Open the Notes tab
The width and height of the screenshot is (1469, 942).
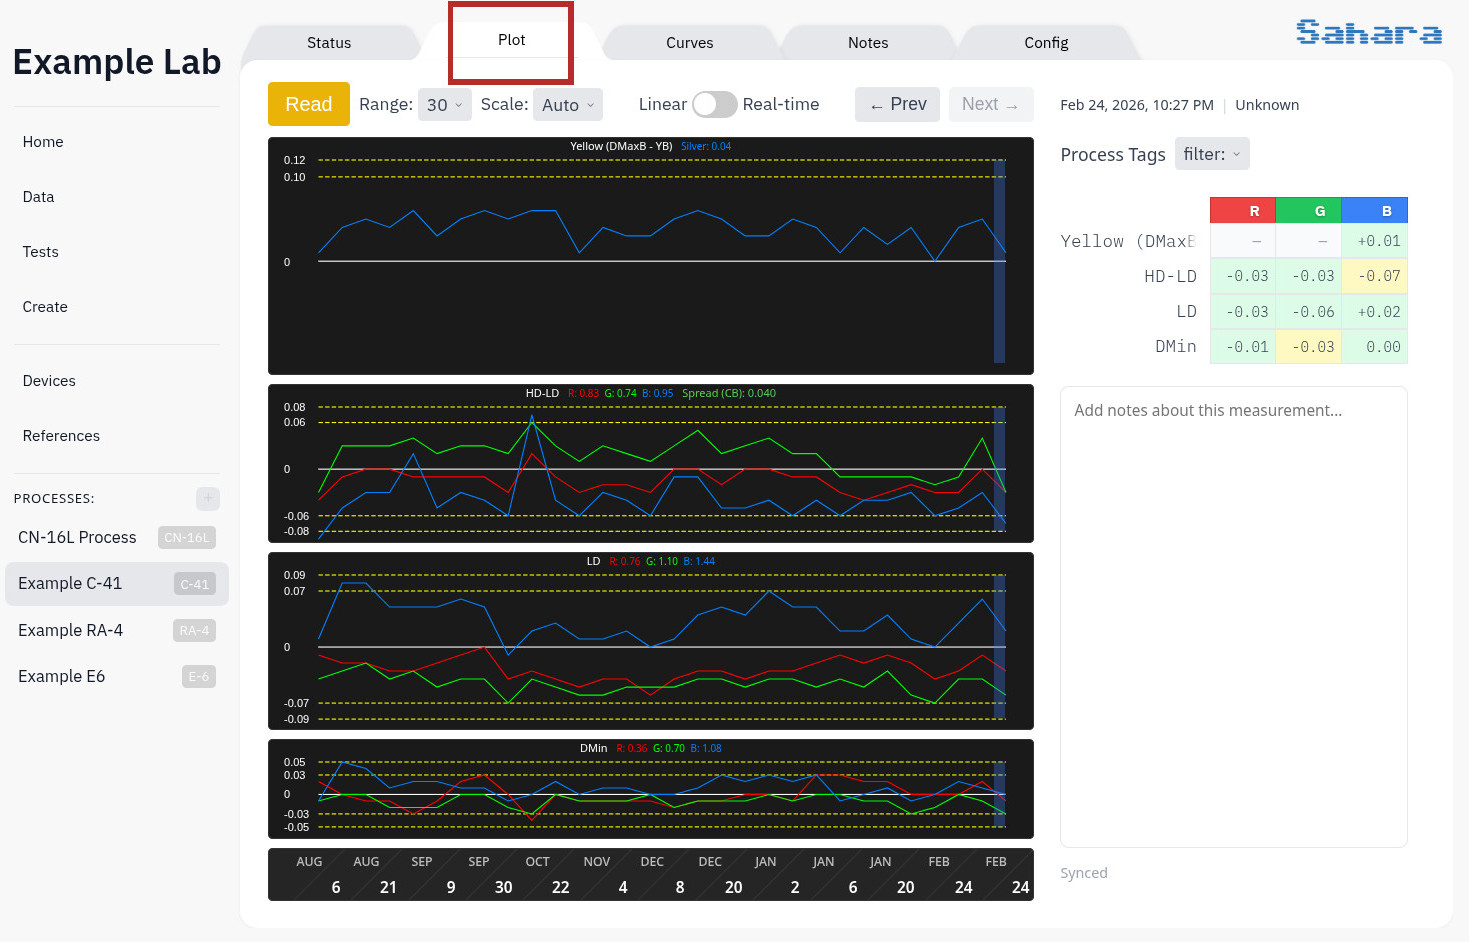[866, 42]
